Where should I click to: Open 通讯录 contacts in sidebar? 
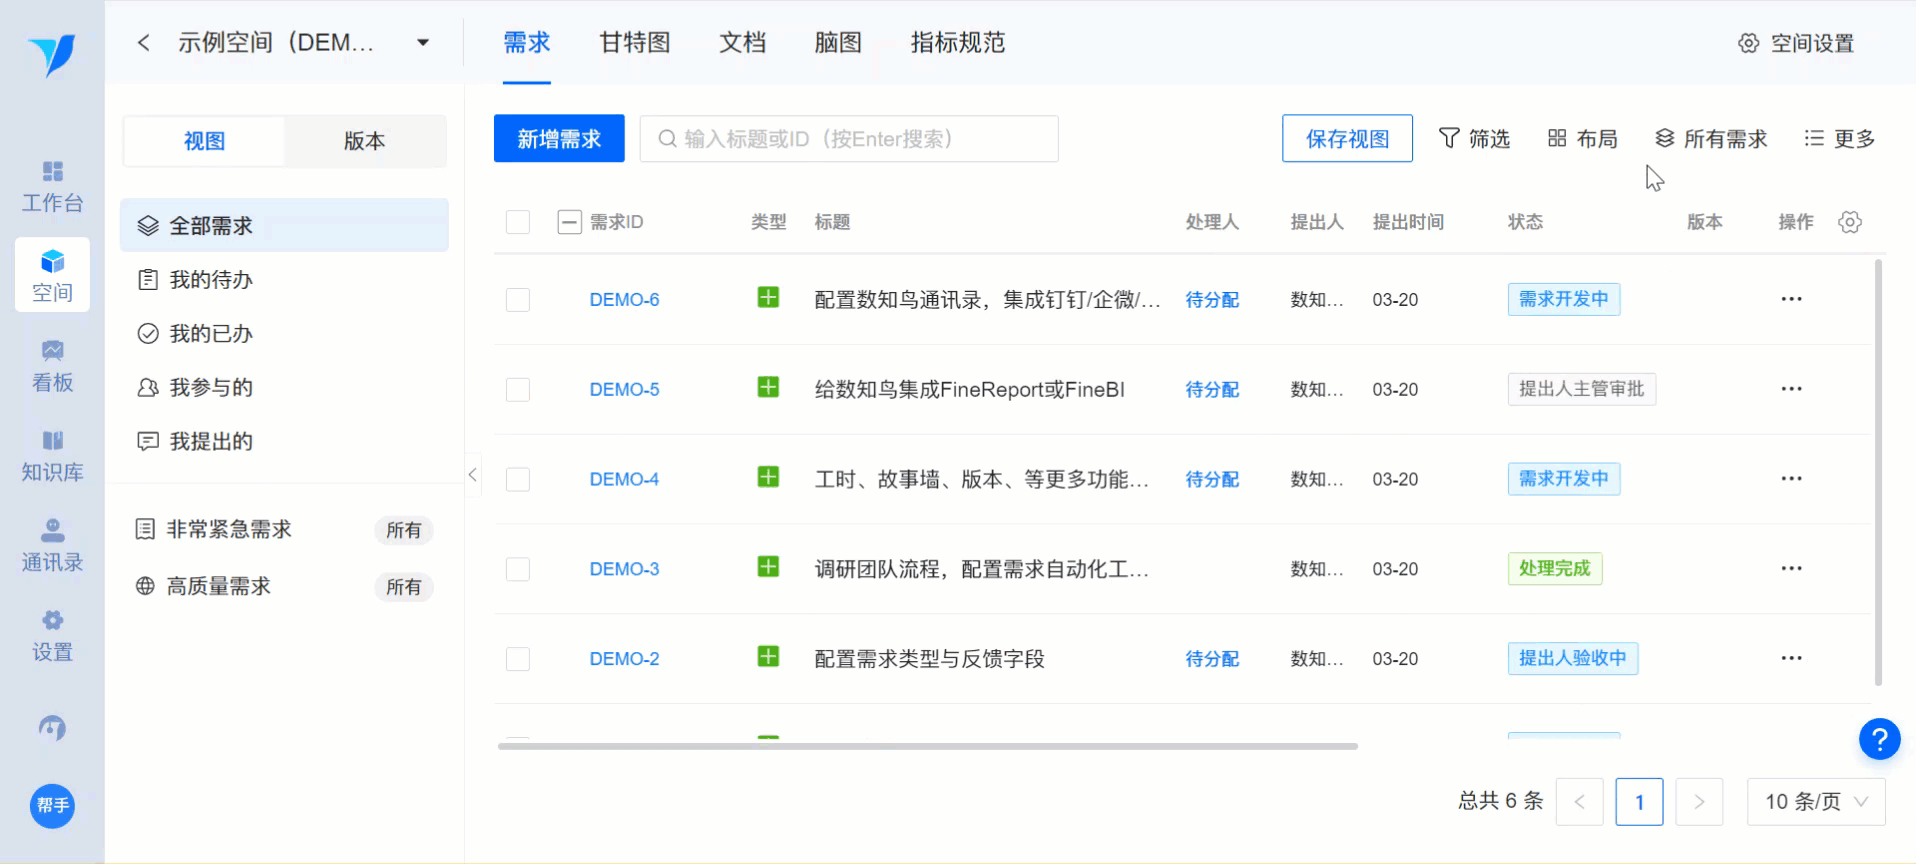(52, 546)
